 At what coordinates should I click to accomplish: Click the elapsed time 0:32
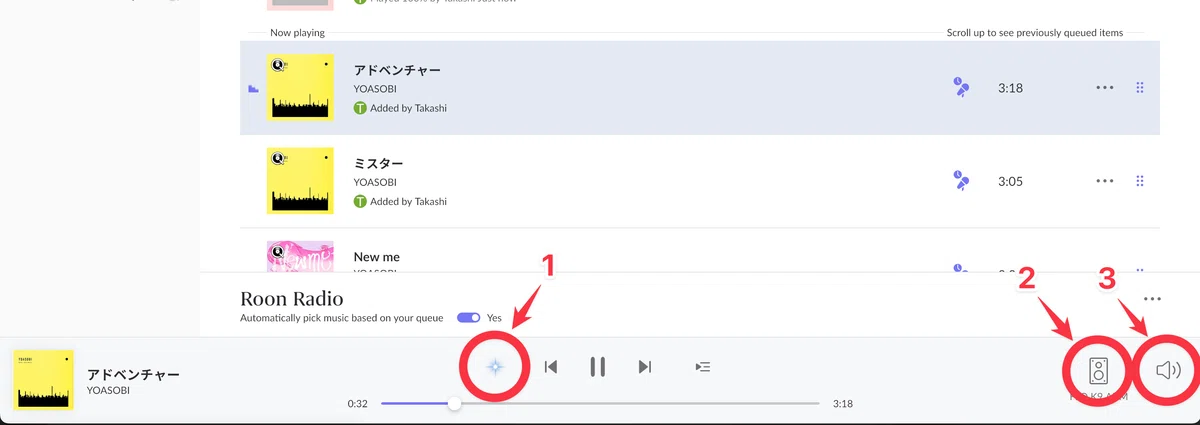point(357,404)
